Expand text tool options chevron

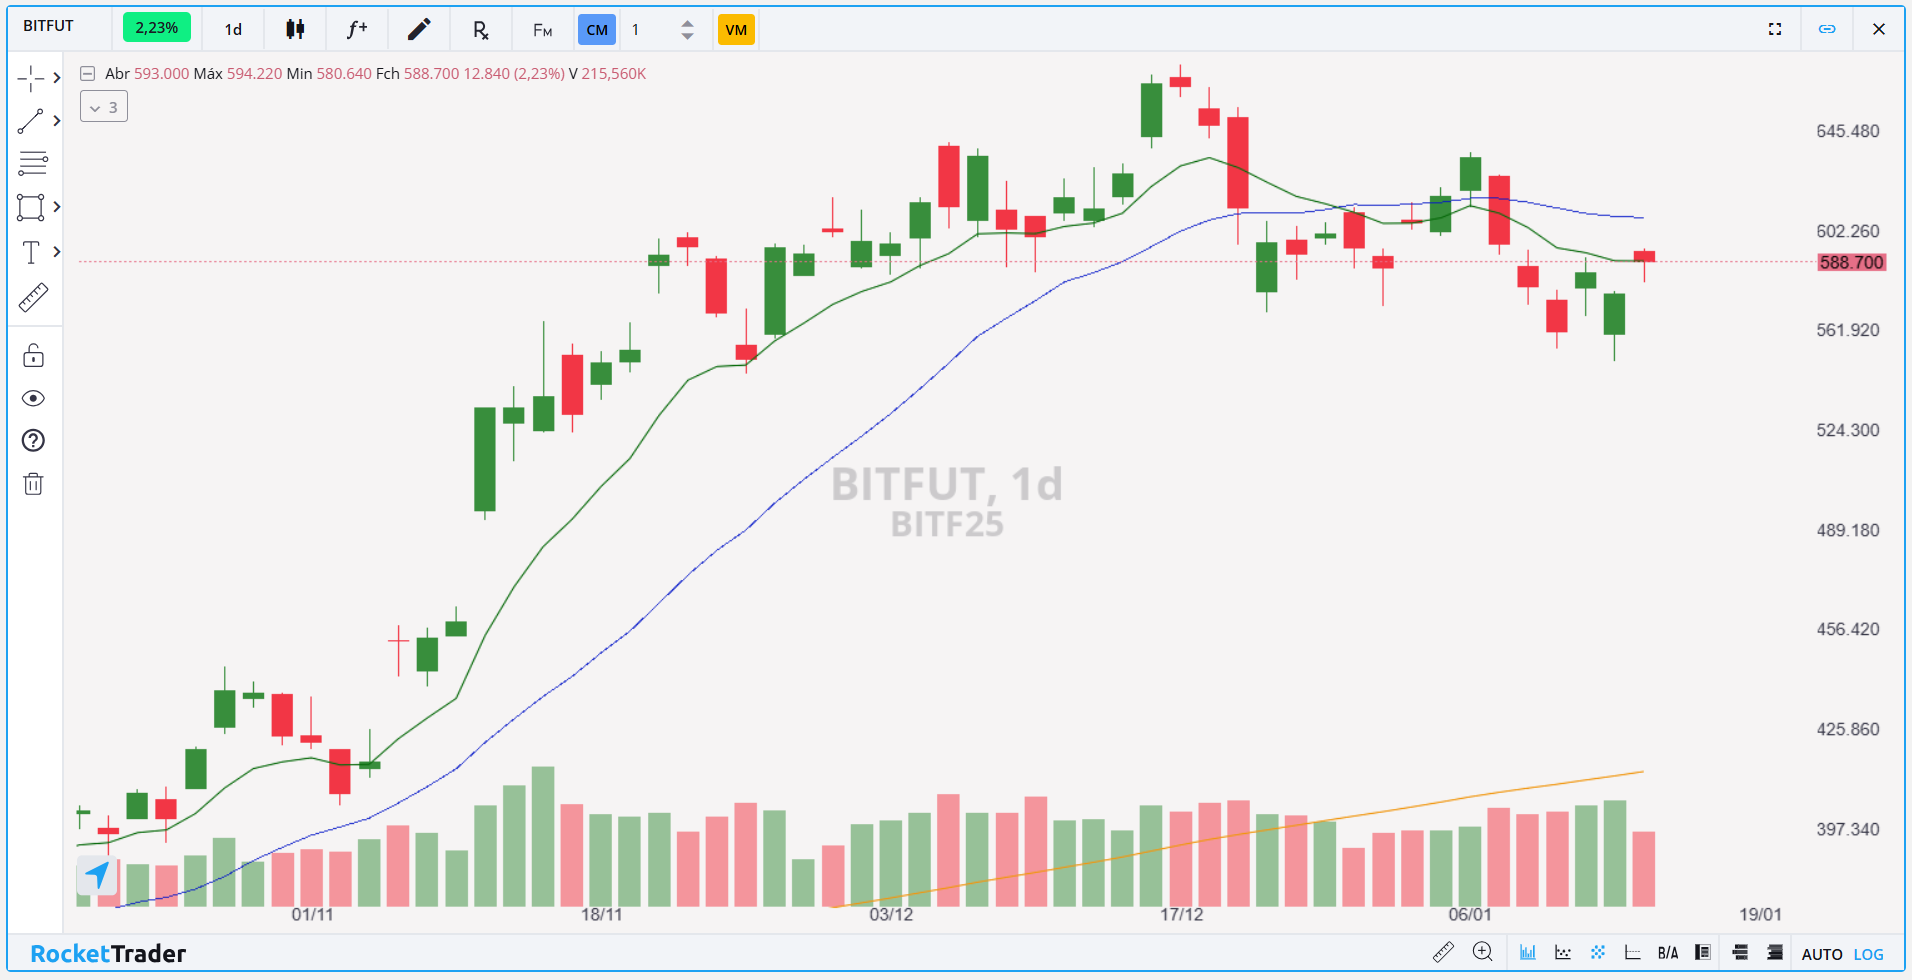tap(57, 252)
